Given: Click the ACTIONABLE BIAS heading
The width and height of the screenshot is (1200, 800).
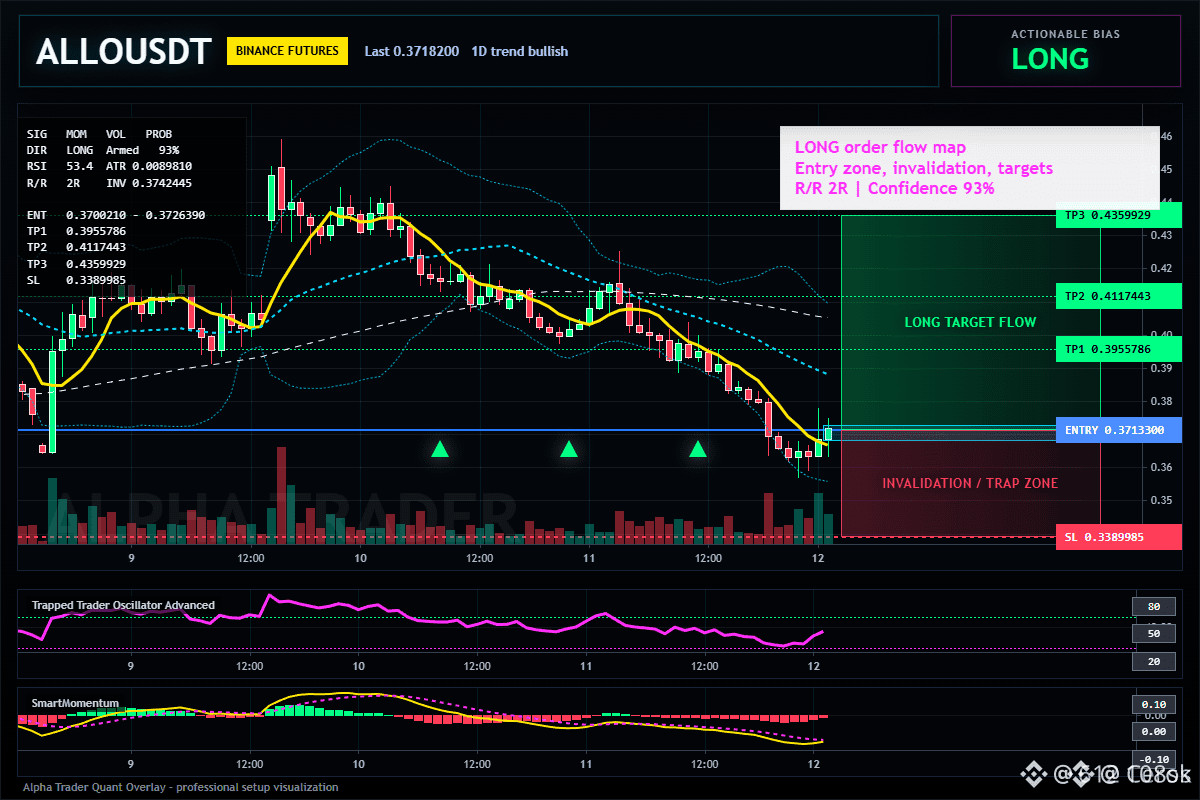Looking at the screenshot, I should pos(1066,34).
